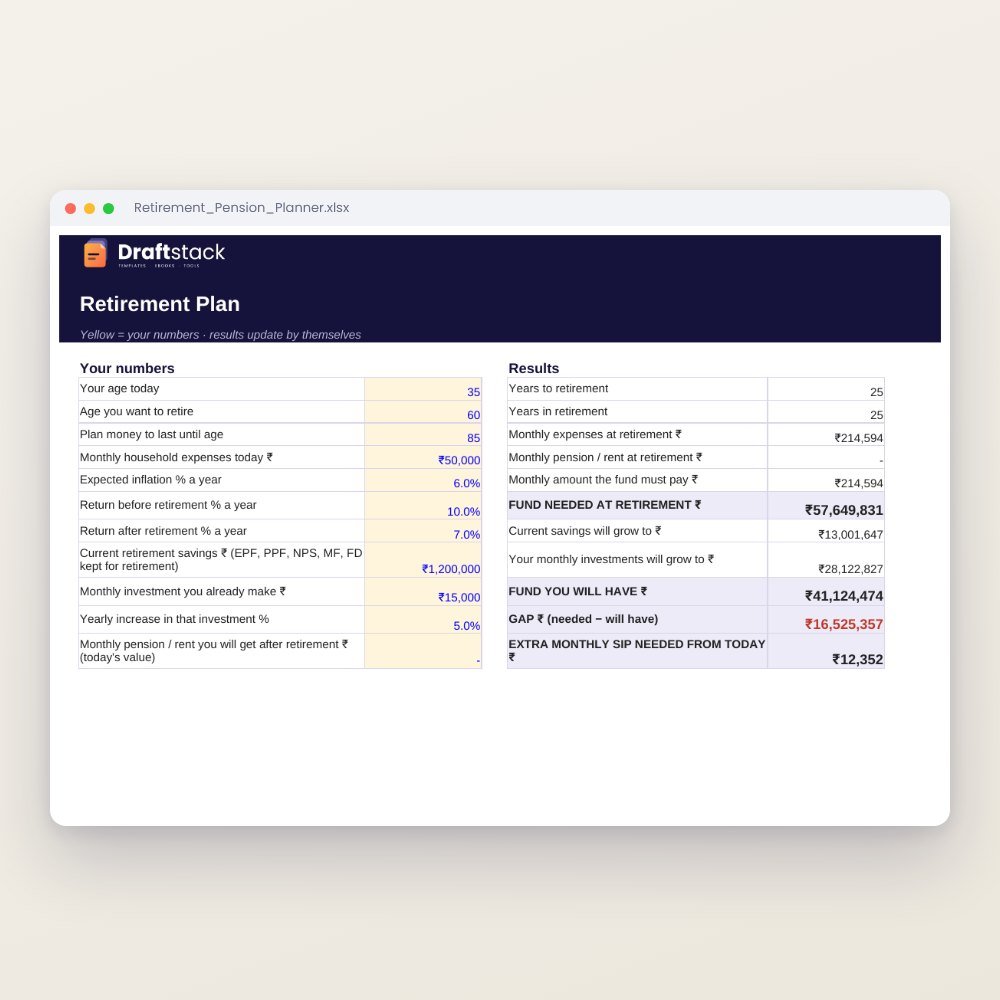Click the 'Years in retirement' label
The height and width of the screenshot is (1000, 1000).
pos(558,411)
